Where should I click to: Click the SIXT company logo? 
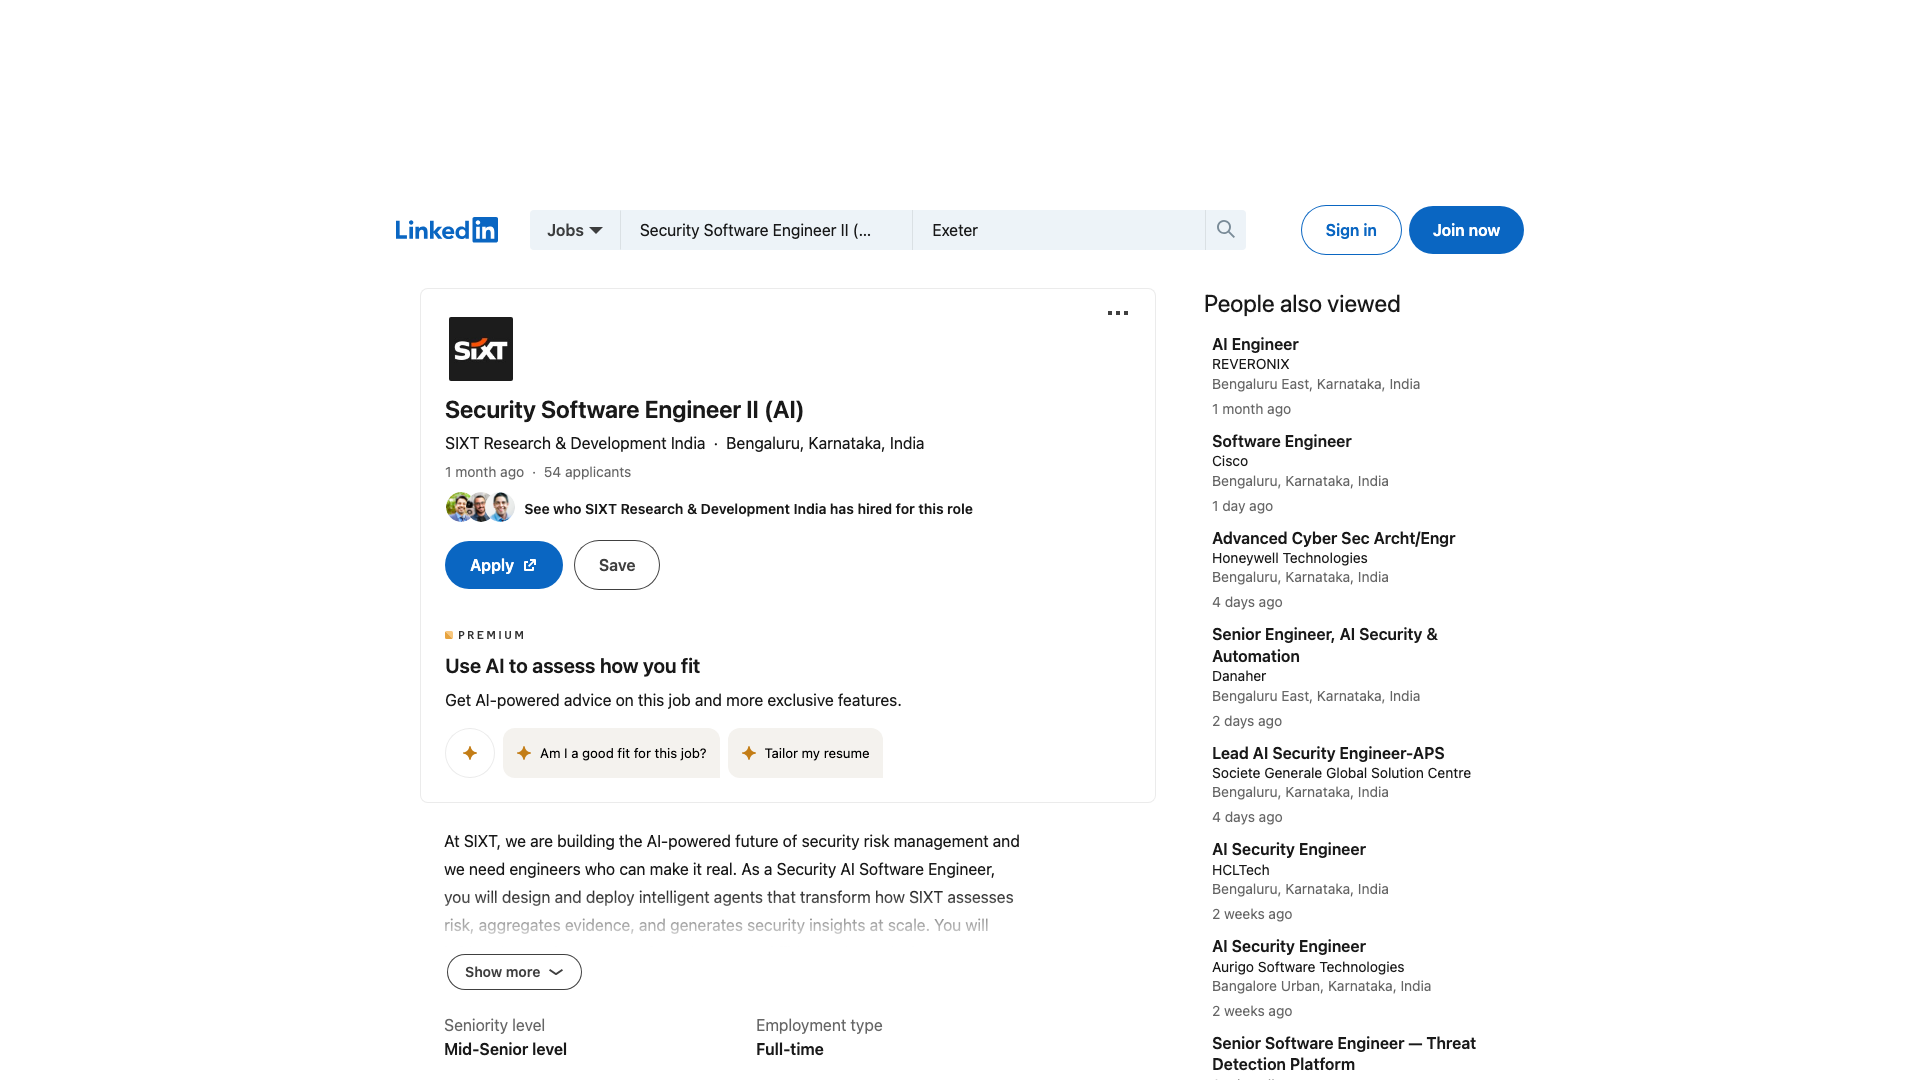pyautogui.click(x=480, y=349)
